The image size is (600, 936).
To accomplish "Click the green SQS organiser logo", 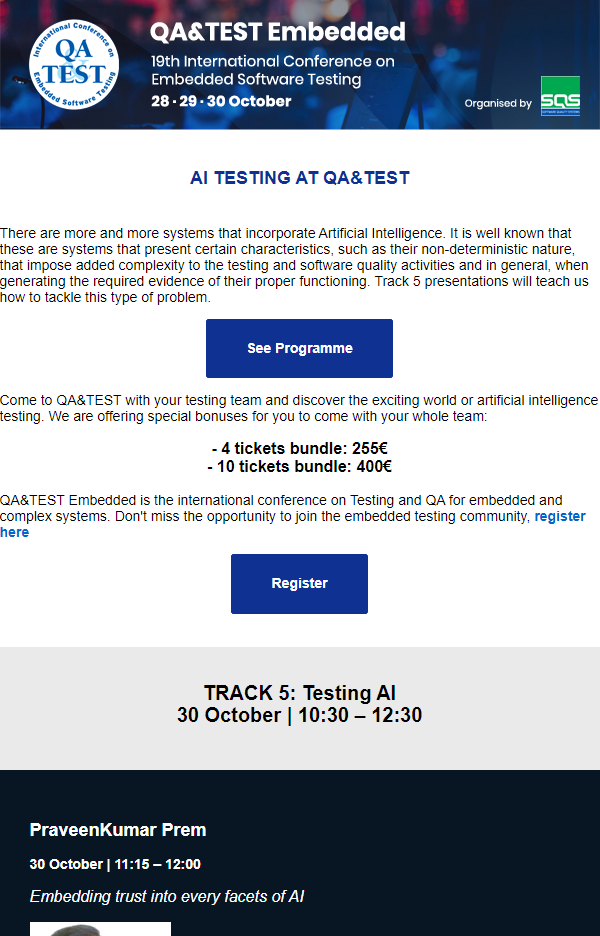I will pyautogui.click(x=560, y=96).
